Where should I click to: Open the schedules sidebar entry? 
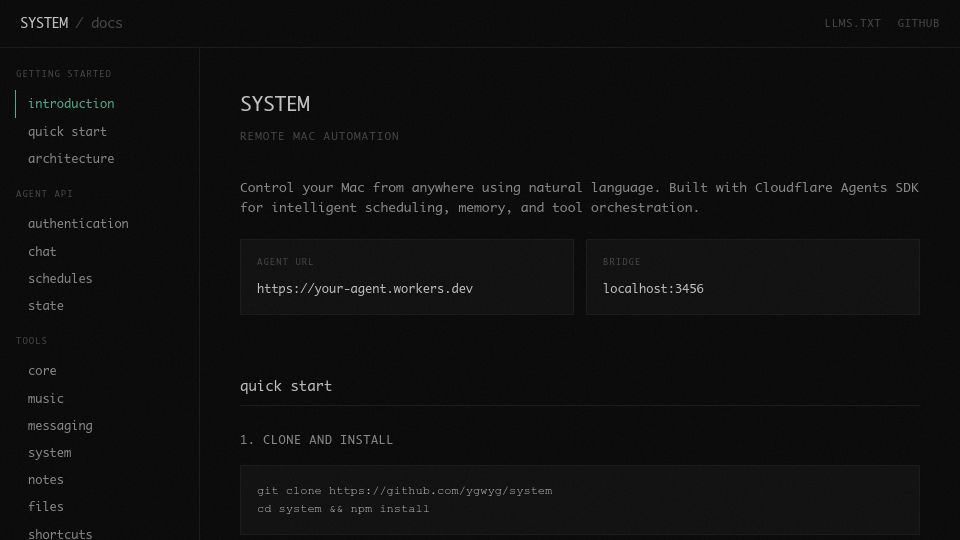[60, 279]
